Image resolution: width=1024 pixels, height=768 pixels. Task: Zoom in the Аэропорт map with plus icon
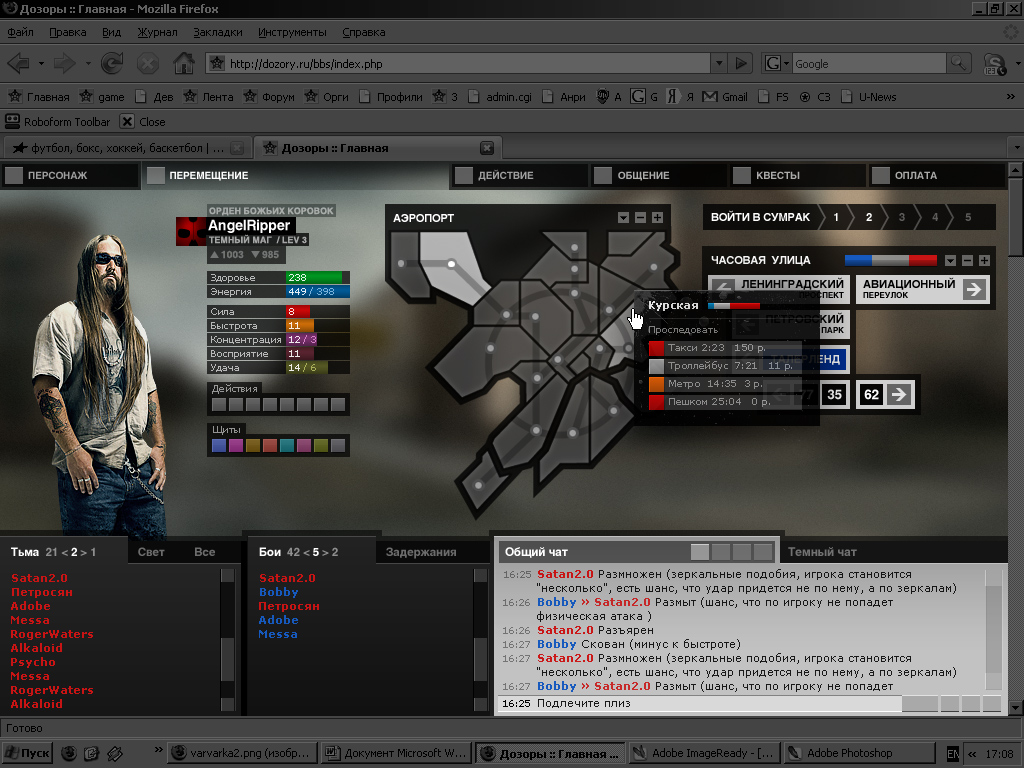[658, 217]
